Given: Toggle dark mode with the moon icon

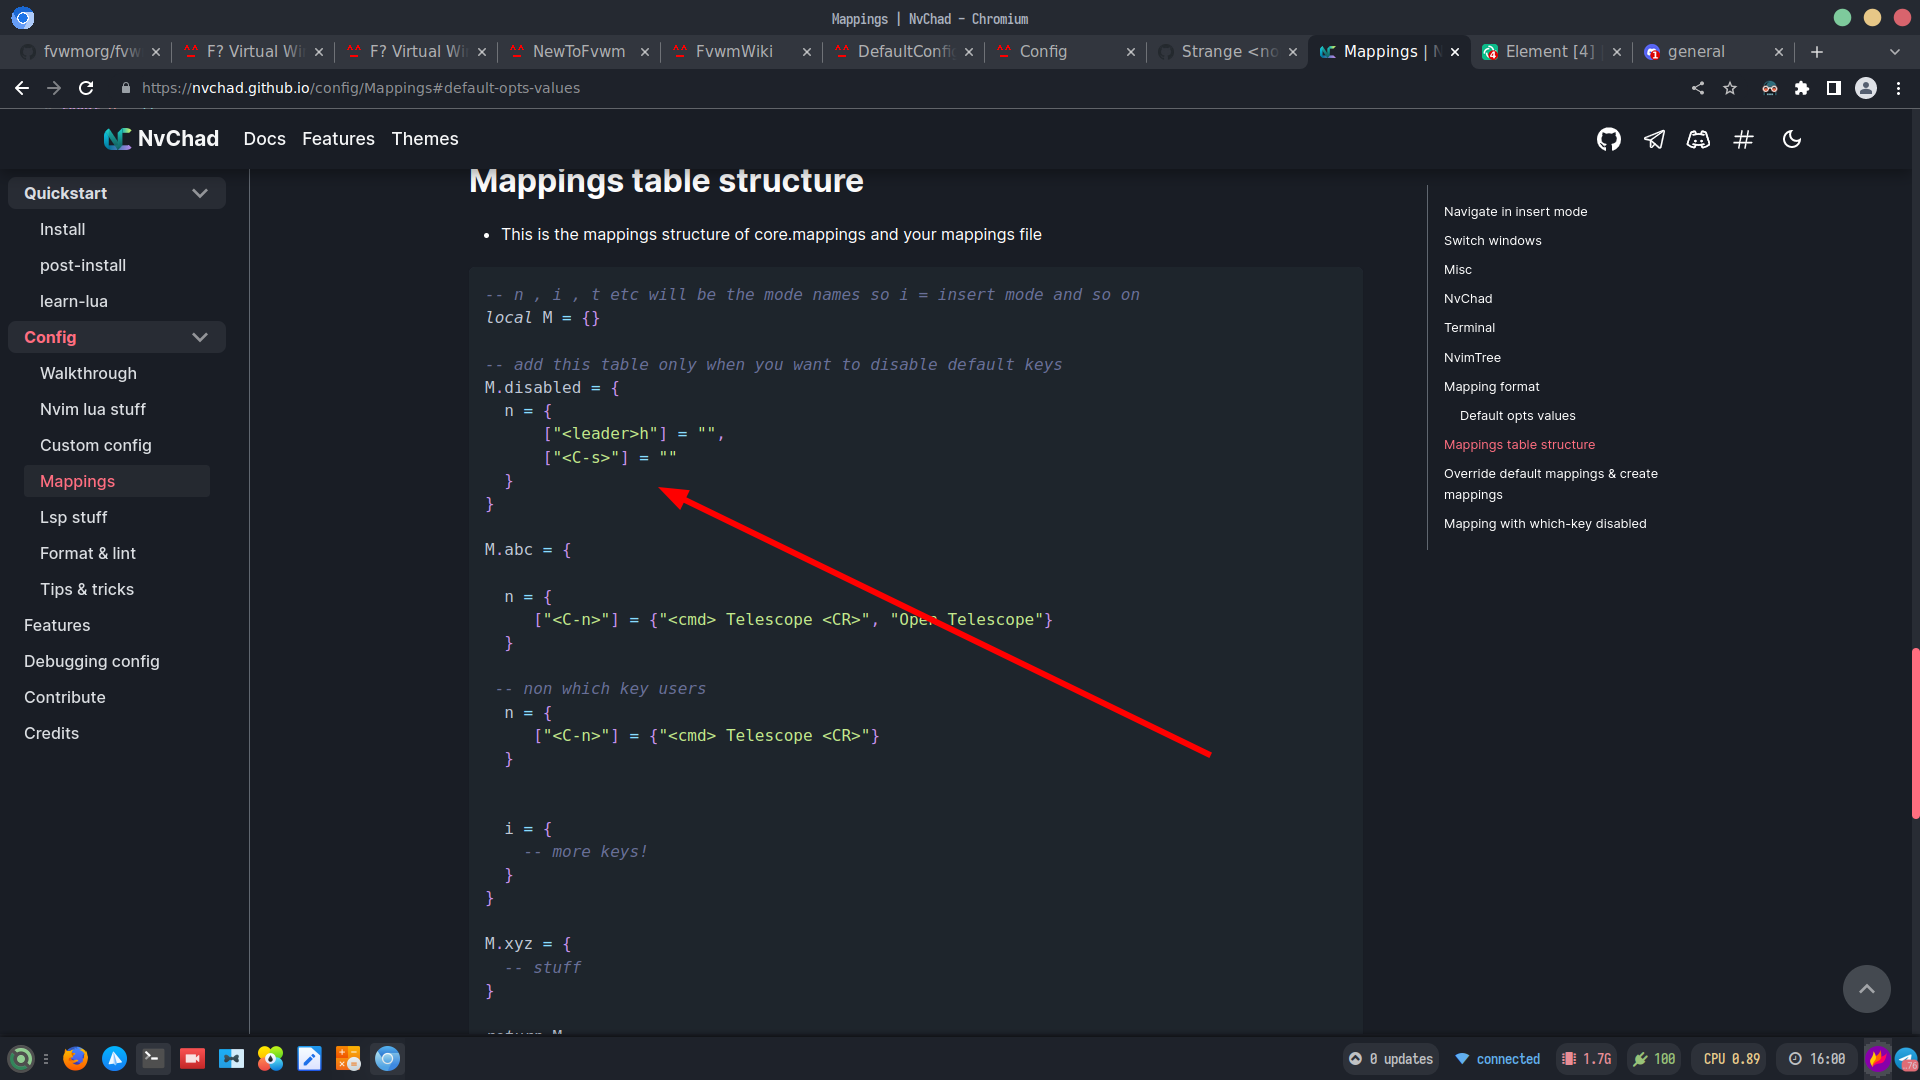Looking at the screenshot, I should 1792,139.
